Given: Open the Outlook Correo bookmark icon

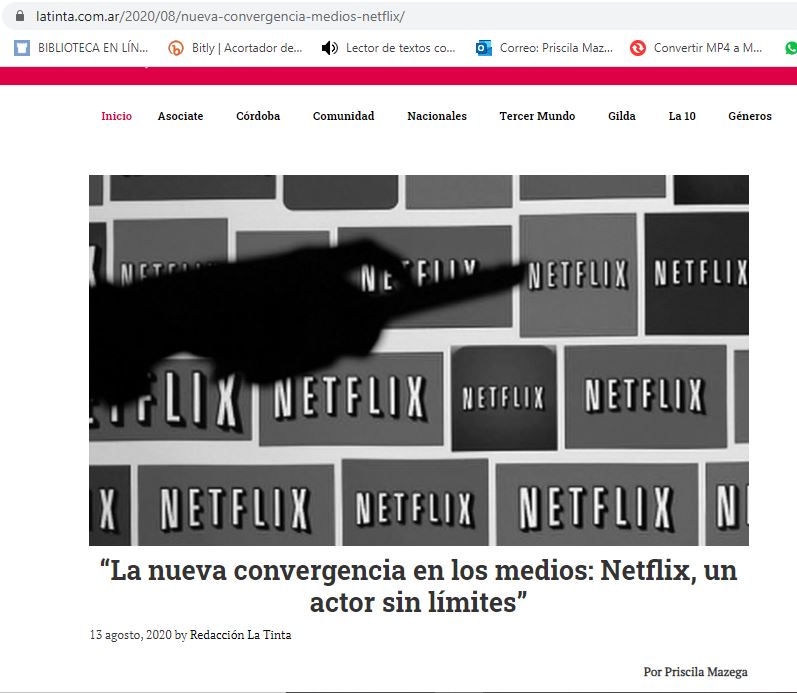Looking at the screenshot, I should [x=483, y=48].
